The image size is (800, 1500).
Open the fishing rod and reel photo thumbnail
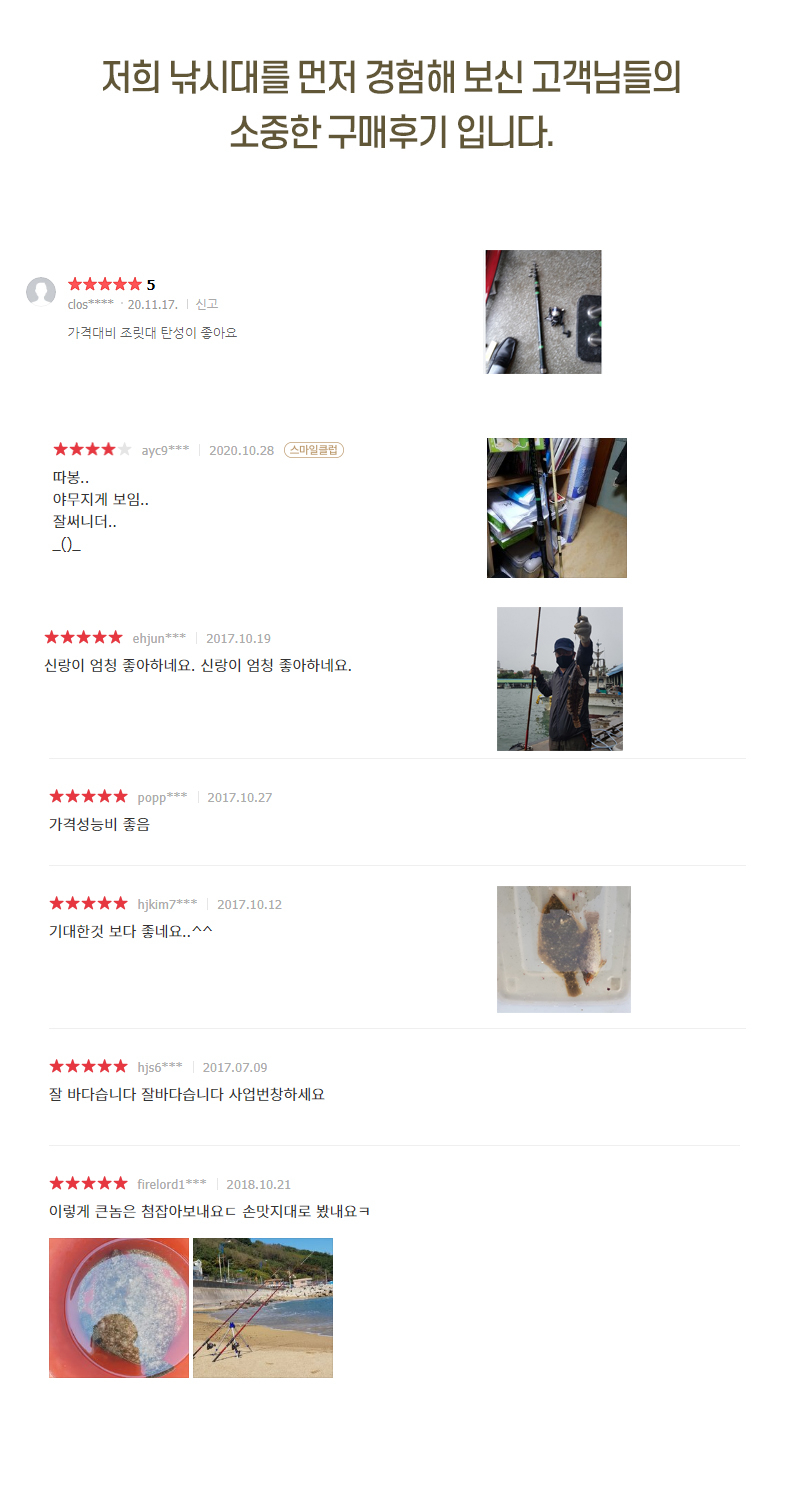tap(544, 312)
